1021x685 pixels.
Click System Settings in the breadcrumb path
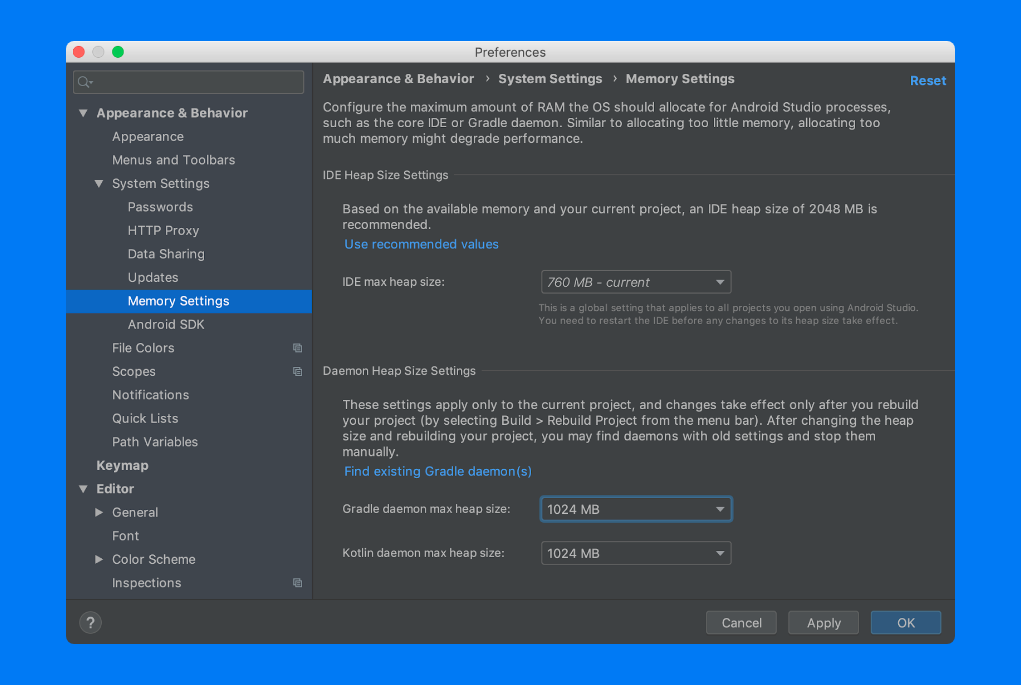tap(550, 79)
